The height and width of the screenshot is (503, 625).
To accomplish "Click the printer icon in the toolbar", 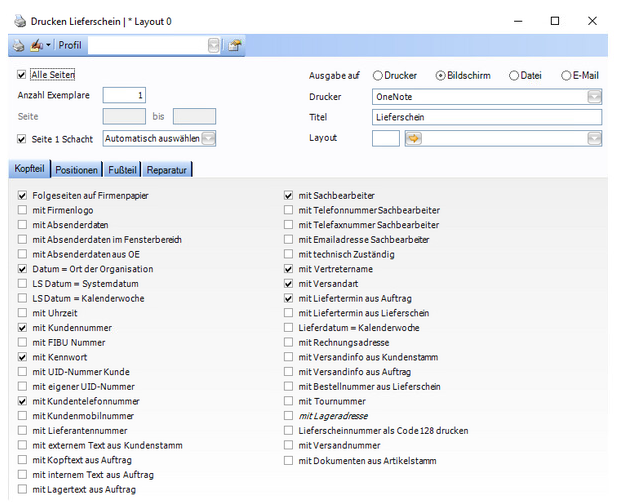I will click(17, 45).
